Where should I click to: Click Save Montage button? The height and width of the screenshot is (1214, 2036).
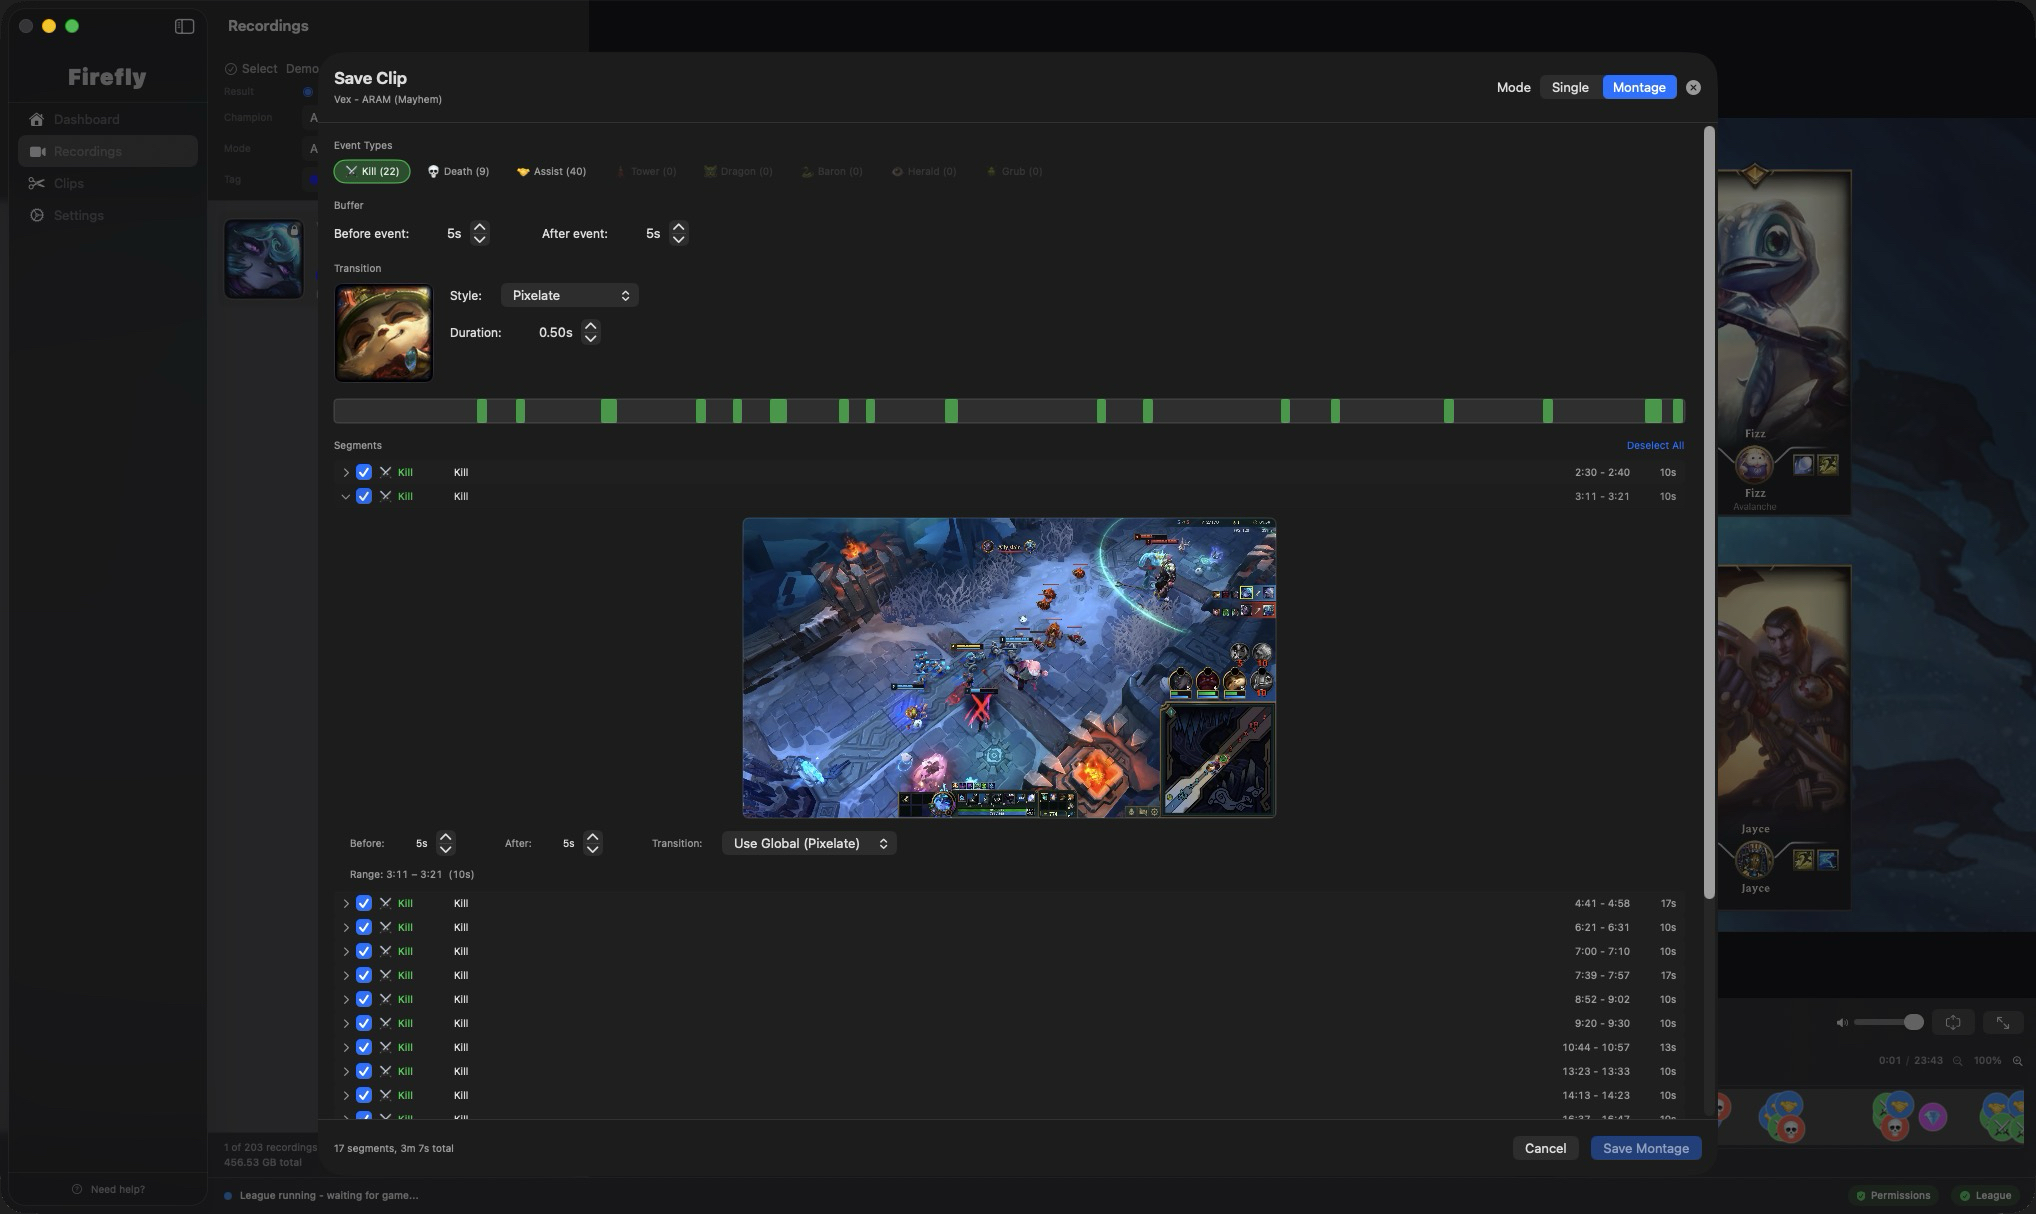1646,1148
